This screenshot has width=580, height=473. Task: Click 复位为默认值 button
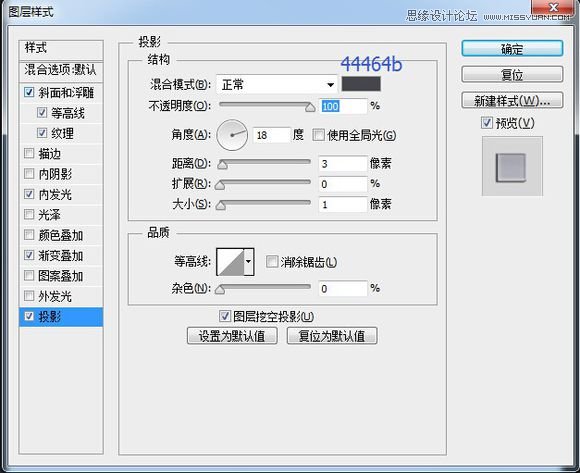[x=332, y=336]
